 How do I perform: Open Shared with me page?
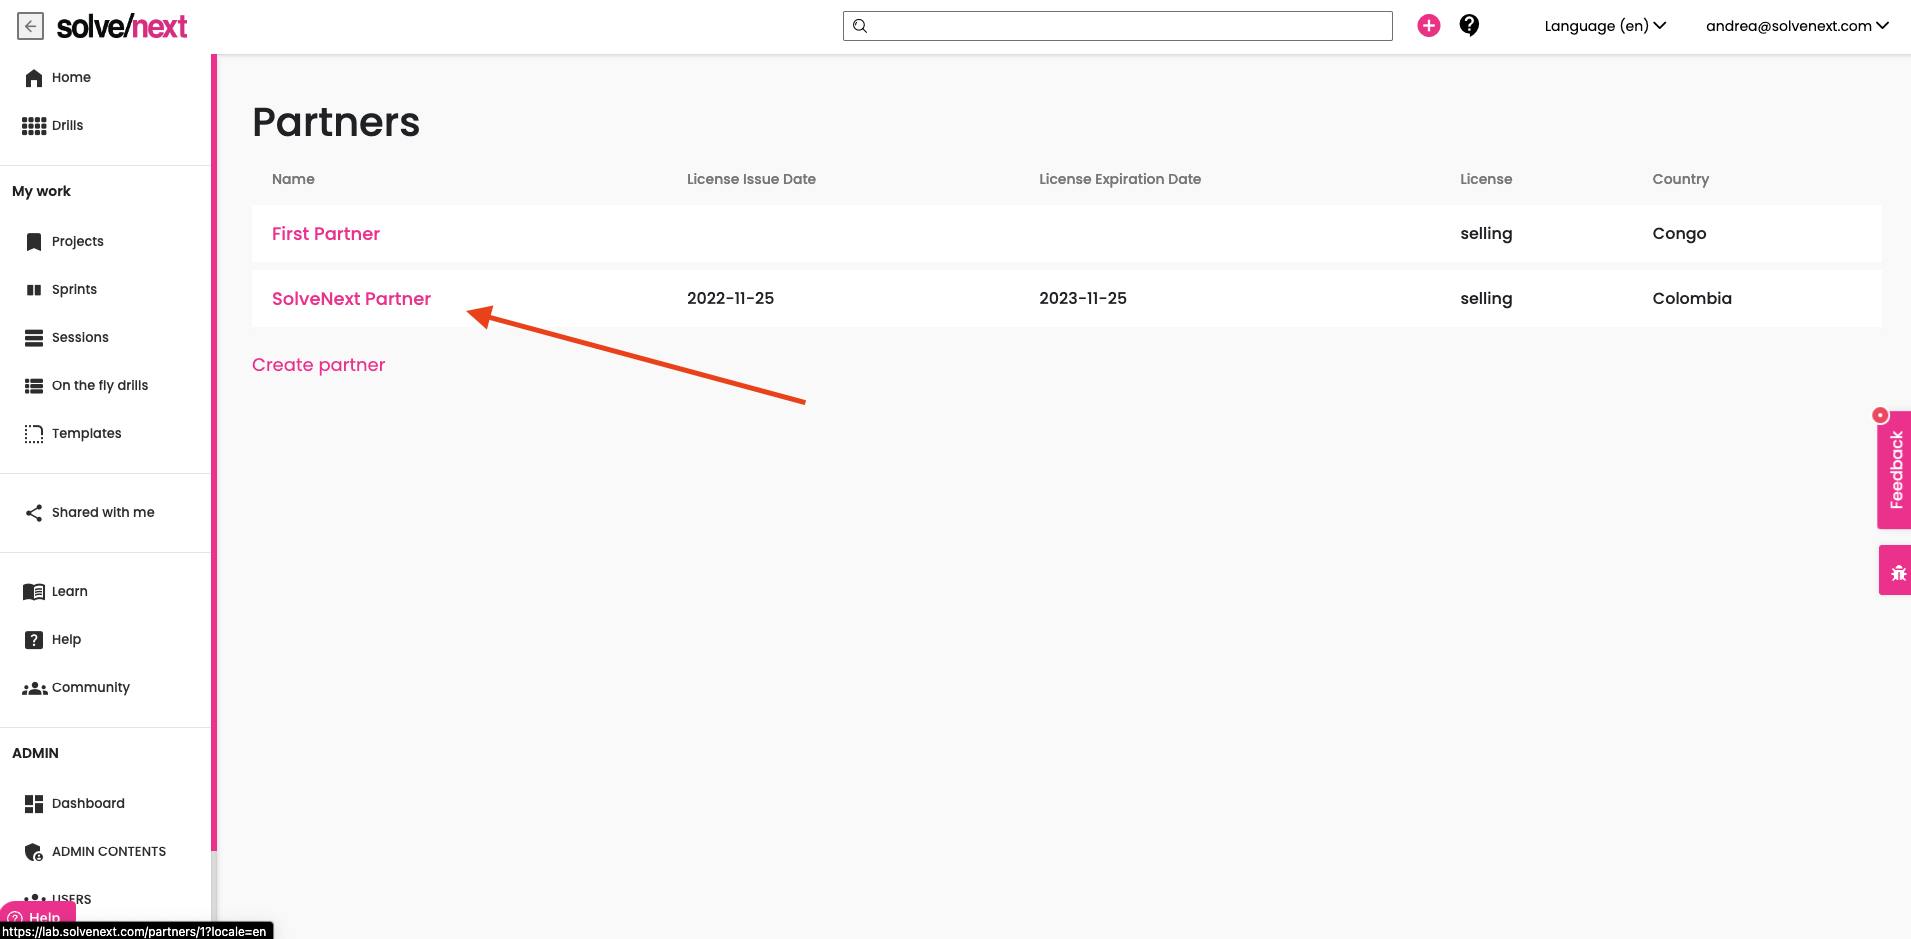103,512
